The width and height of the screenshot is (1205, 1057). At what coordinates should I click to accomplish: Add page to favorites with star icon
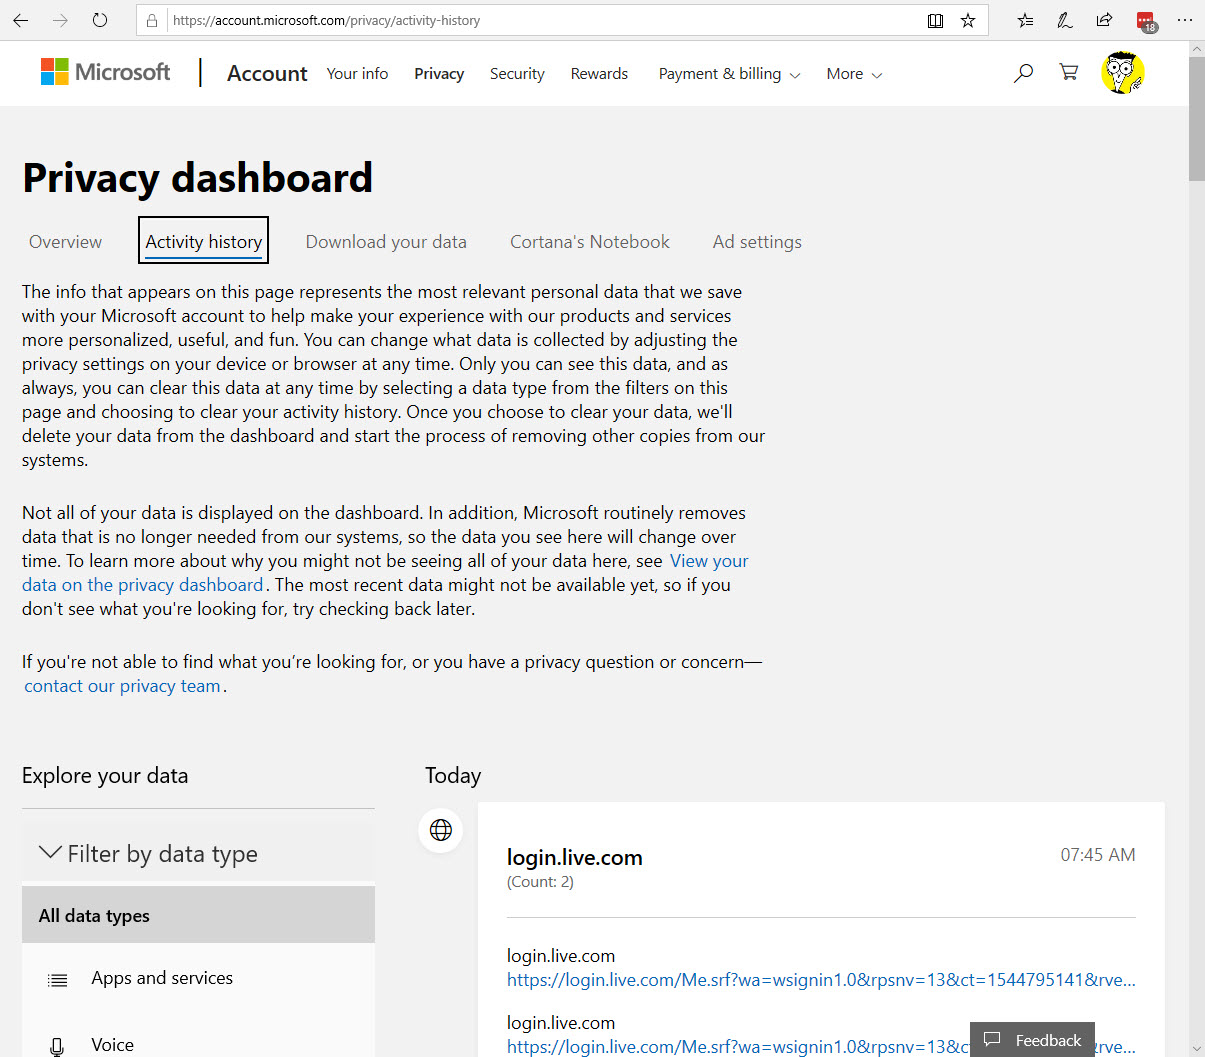[968, 20]
